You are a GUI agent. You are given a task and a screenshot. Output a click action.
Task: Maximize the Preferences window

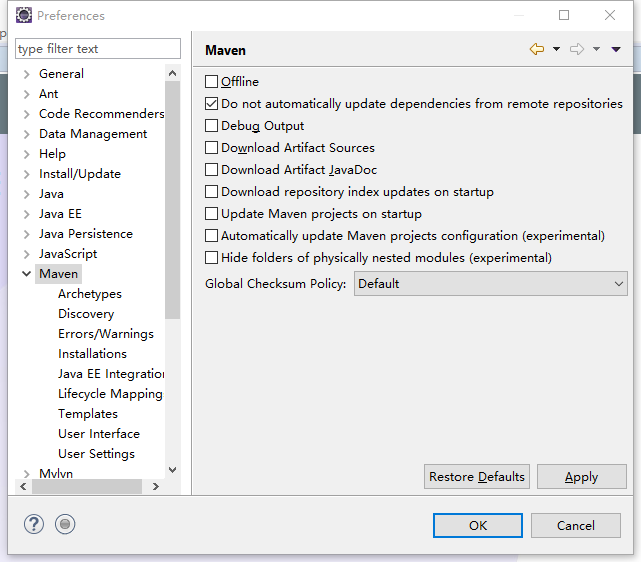click(x=564, y=15)
